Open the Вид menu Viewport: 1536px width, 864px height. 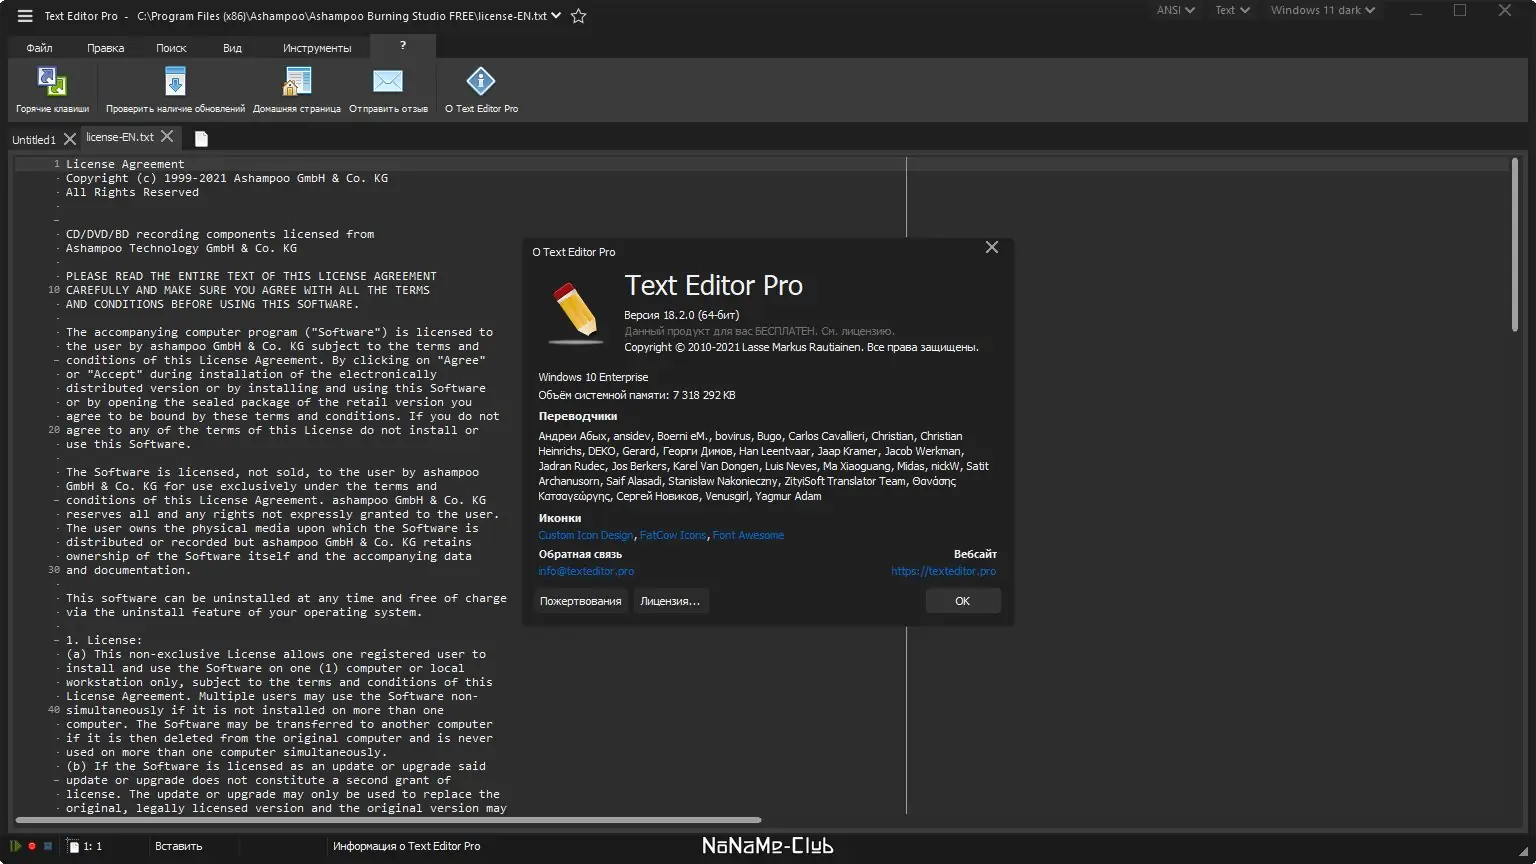232,48
